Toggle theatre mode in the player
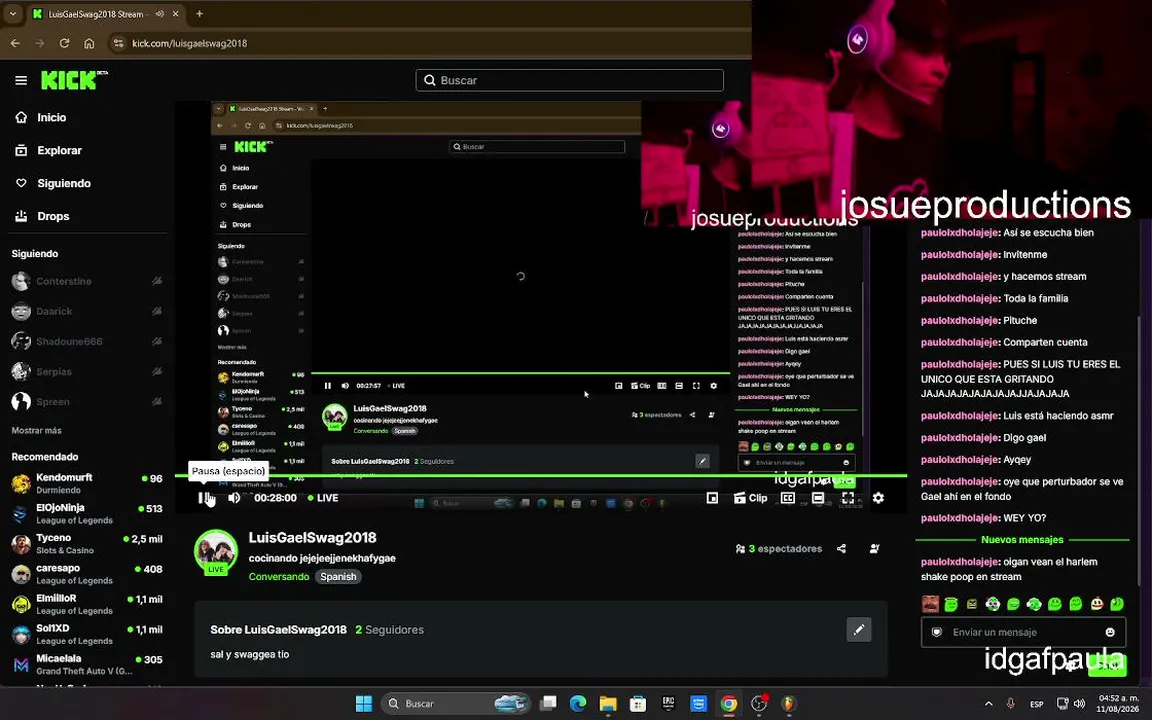This screenshot has height=720, width=1152. tap(818, 498)
